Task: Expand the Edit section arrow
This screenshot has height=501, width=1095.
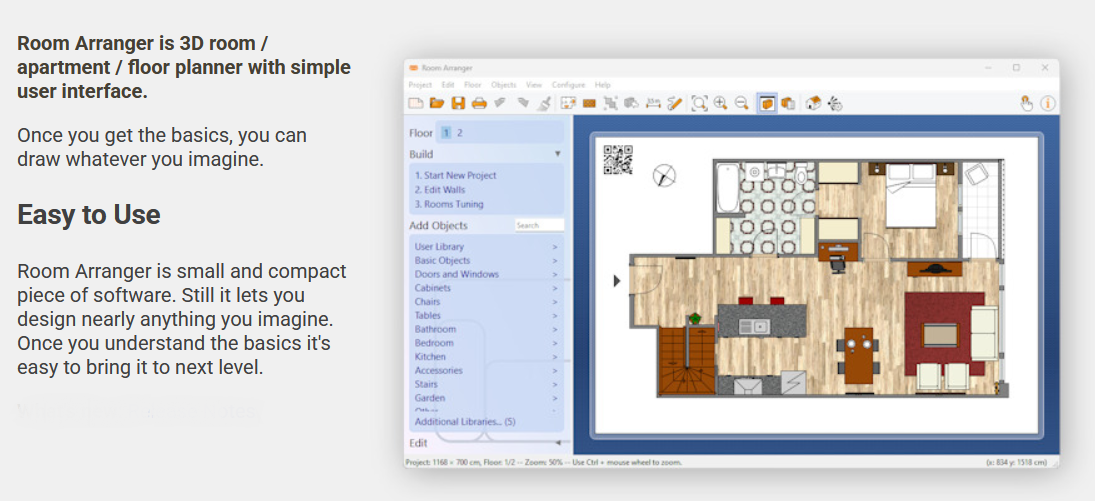Action: coord(558,443)
